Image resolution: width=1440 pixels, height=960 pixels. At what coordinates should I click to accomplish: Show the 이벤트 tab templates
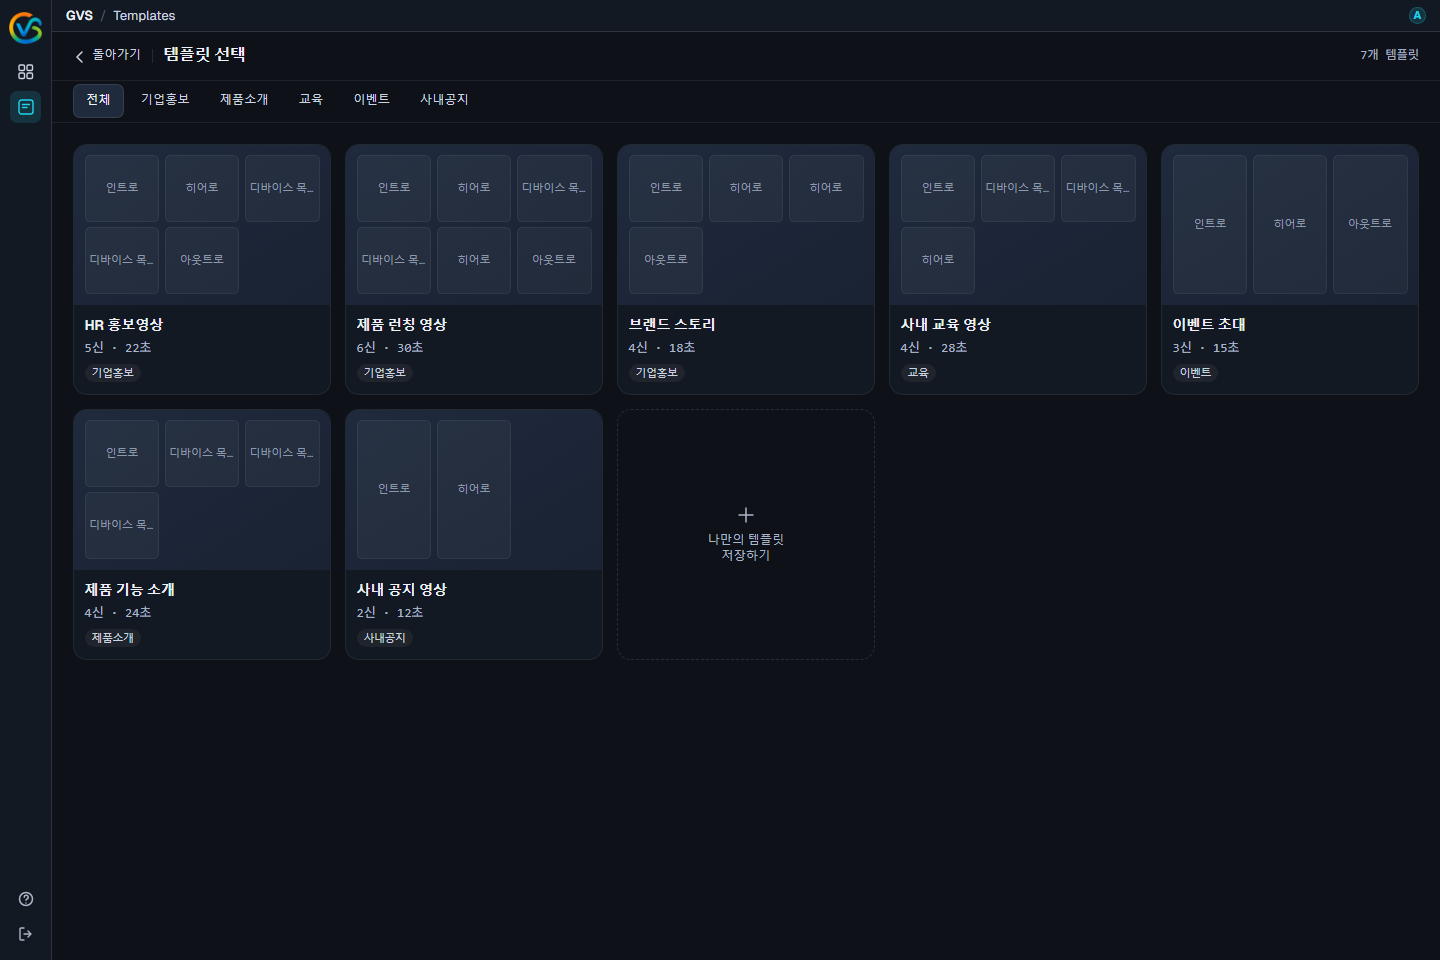[371, 100]
